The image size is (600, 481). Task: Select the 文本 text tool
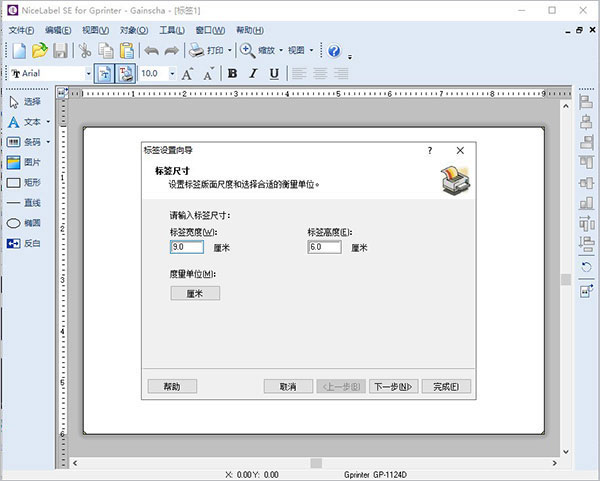click(x=24, y=122)
